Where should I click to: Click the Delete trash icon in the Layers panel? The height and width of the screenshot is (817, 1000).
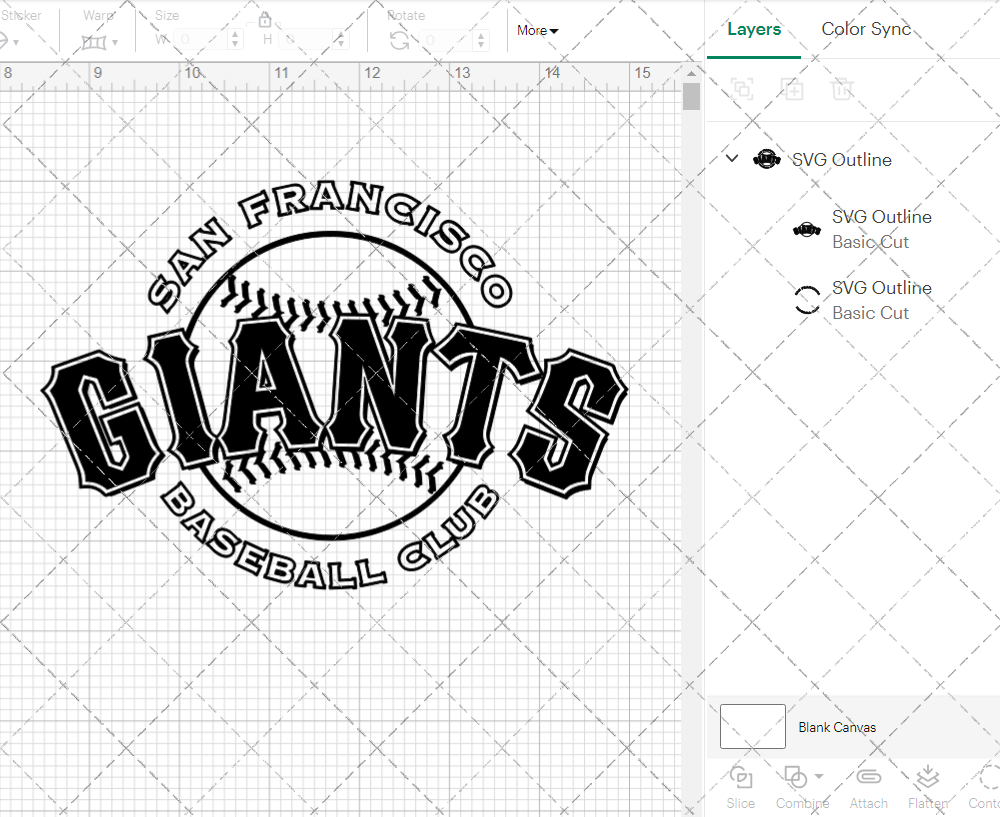point(841,89)
